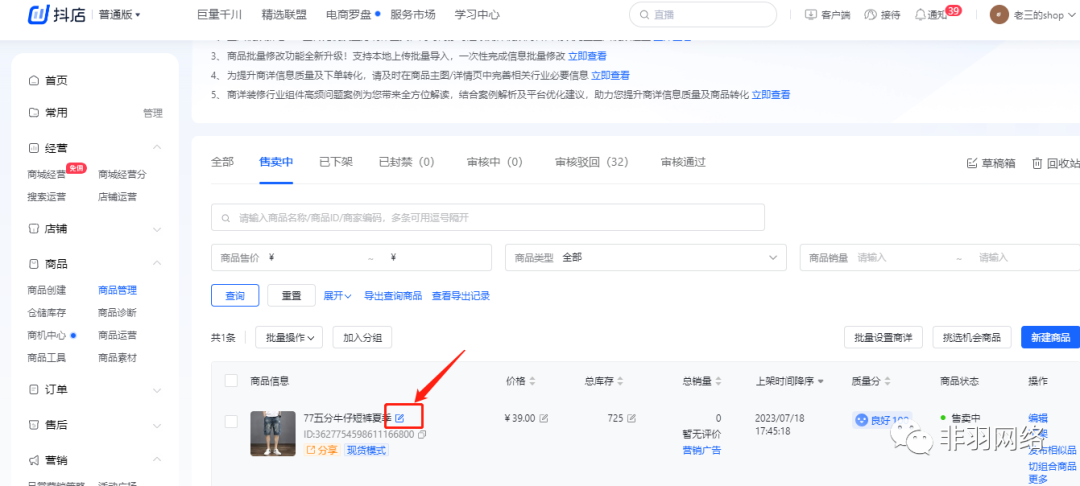
Task: Check the box for the denim shorts product
Action: pyautogui.click(x=231, y=420)
